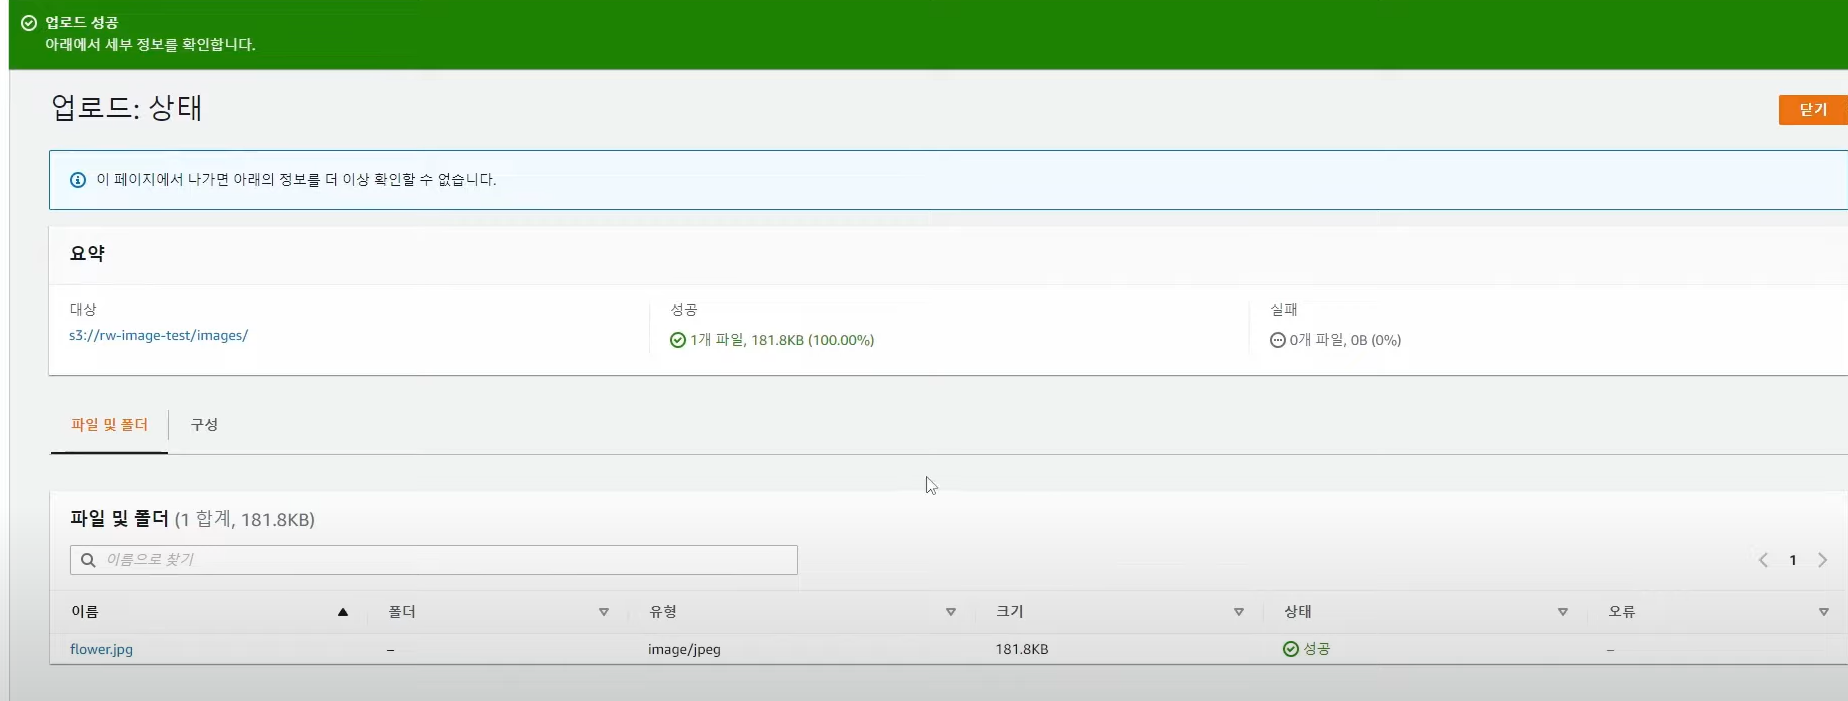Sort by 폴더 column arrow
The height and width of the screenshot is (701, 1848).
(x=604, y=612)
